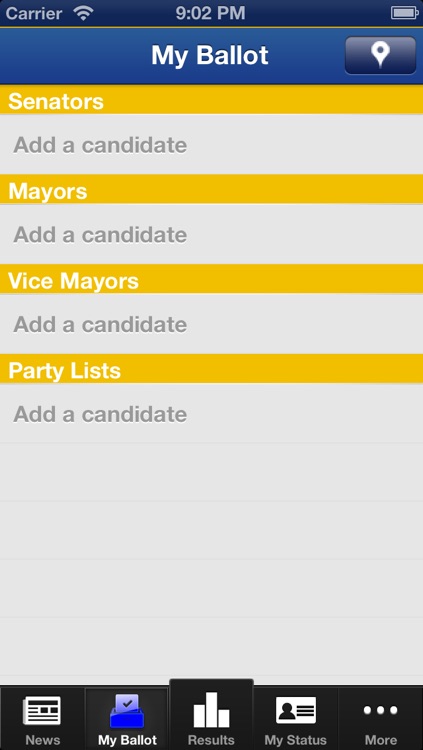Image resolution: width=423 pixels, height=750 pixels.
Task: Open the More three-dots icon
Action: pyautogui.click(x=380, y=710)
